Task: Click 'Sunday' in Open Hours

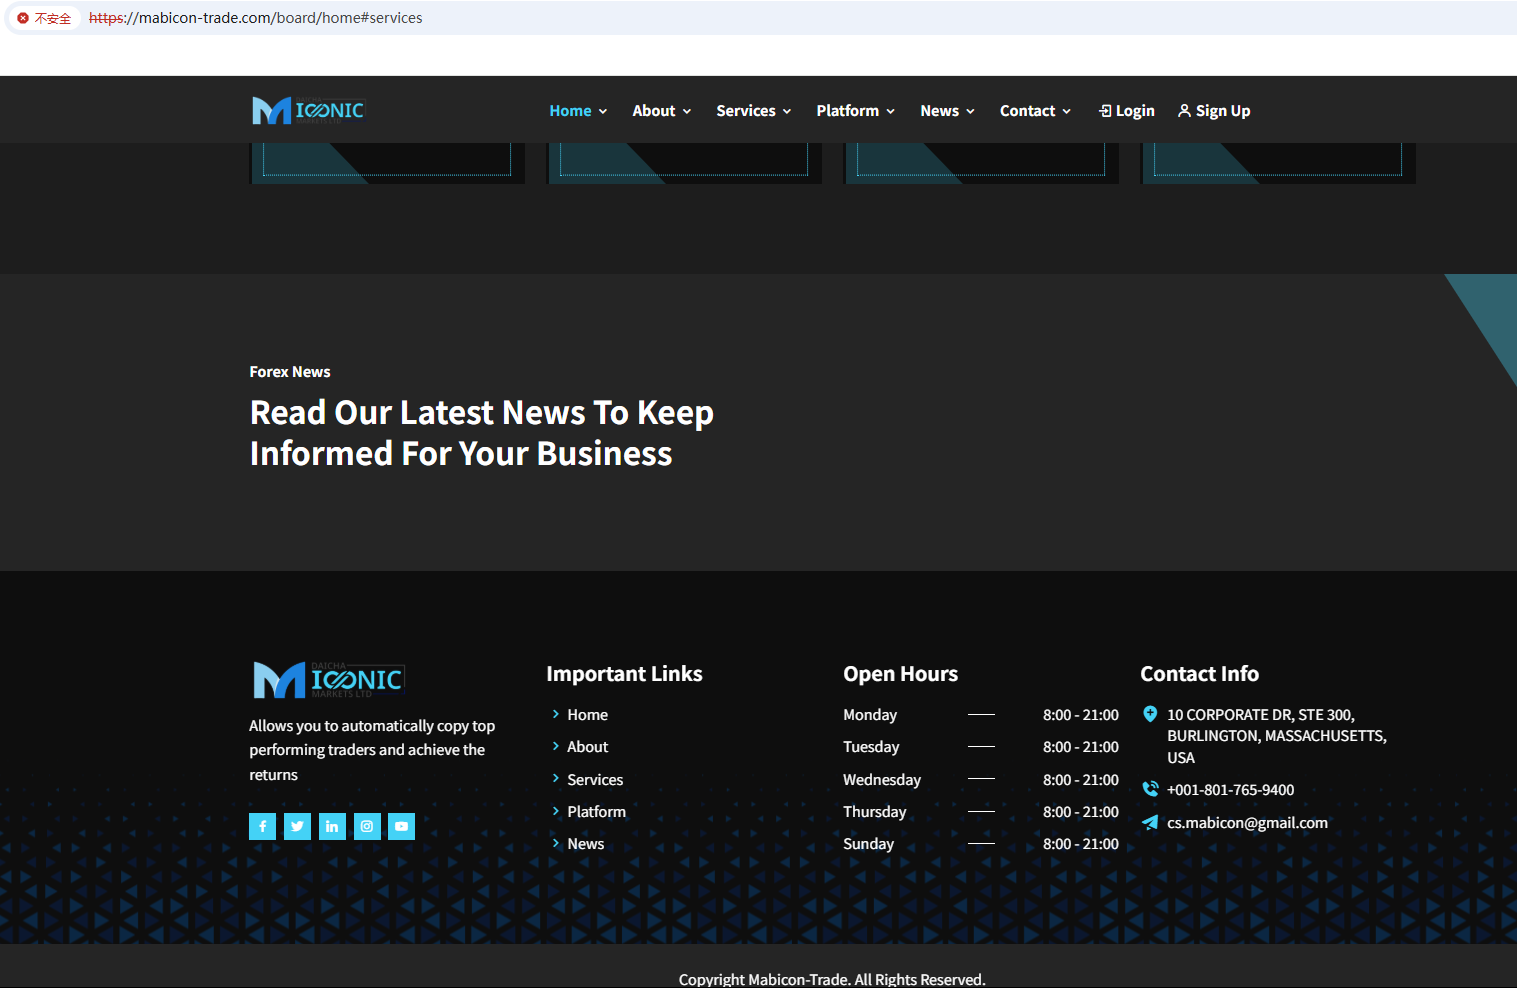Action: [x=869, y=844]
